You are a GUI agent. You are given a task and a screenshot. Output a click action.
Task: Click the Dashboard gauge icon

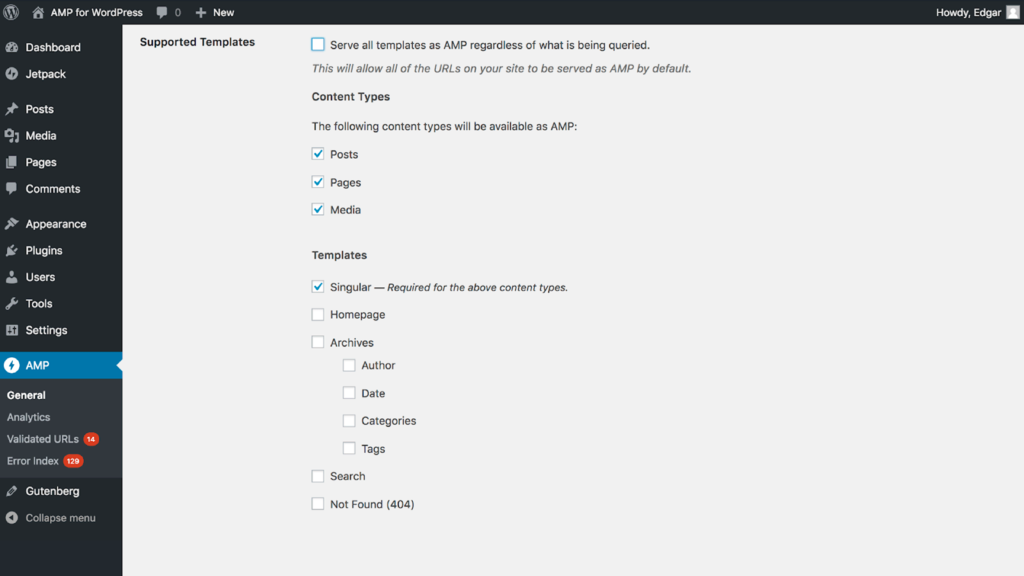(12, 47)
